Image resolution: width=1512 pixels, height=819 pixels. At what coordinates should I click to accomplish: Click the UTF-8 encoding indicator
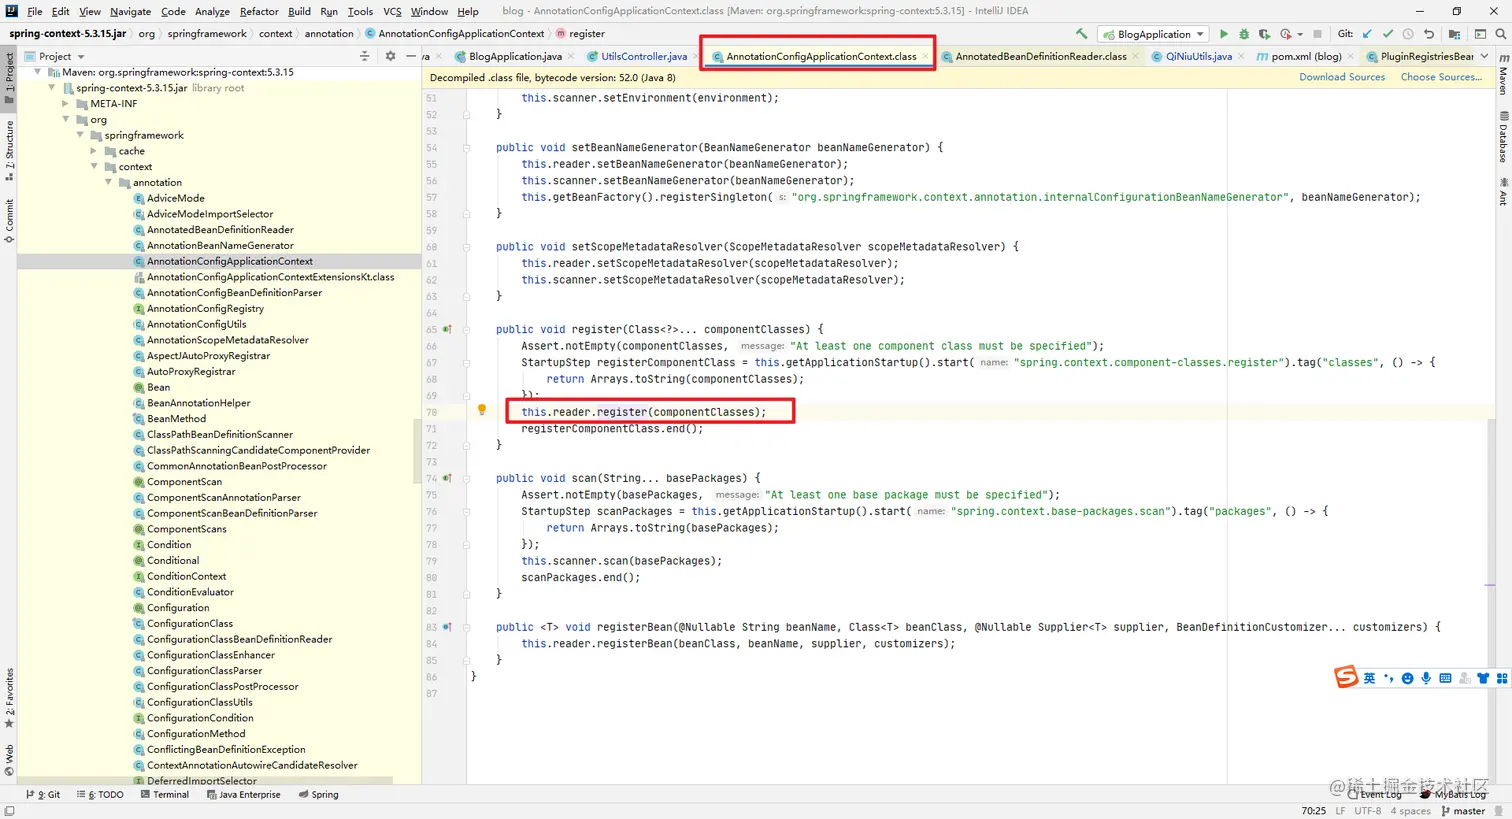coord(1368,811)
